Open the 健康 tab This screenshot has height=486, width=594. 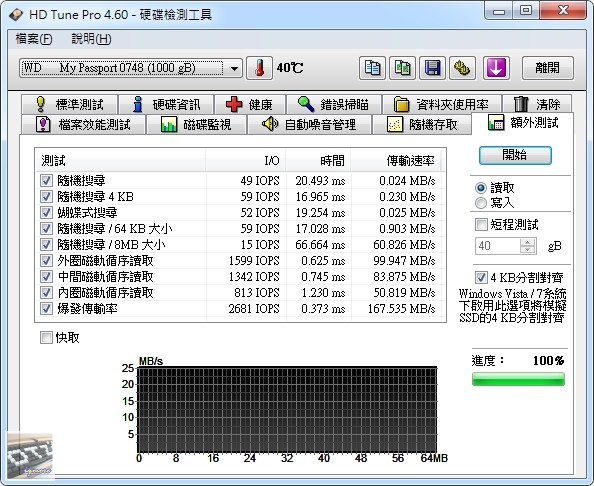250,104
